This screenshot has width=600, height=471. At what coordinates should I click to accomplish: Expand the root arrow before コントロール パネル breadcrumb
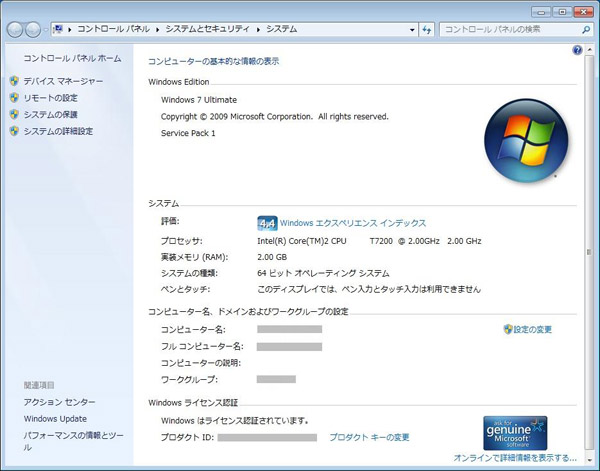[x=70, y=29]
